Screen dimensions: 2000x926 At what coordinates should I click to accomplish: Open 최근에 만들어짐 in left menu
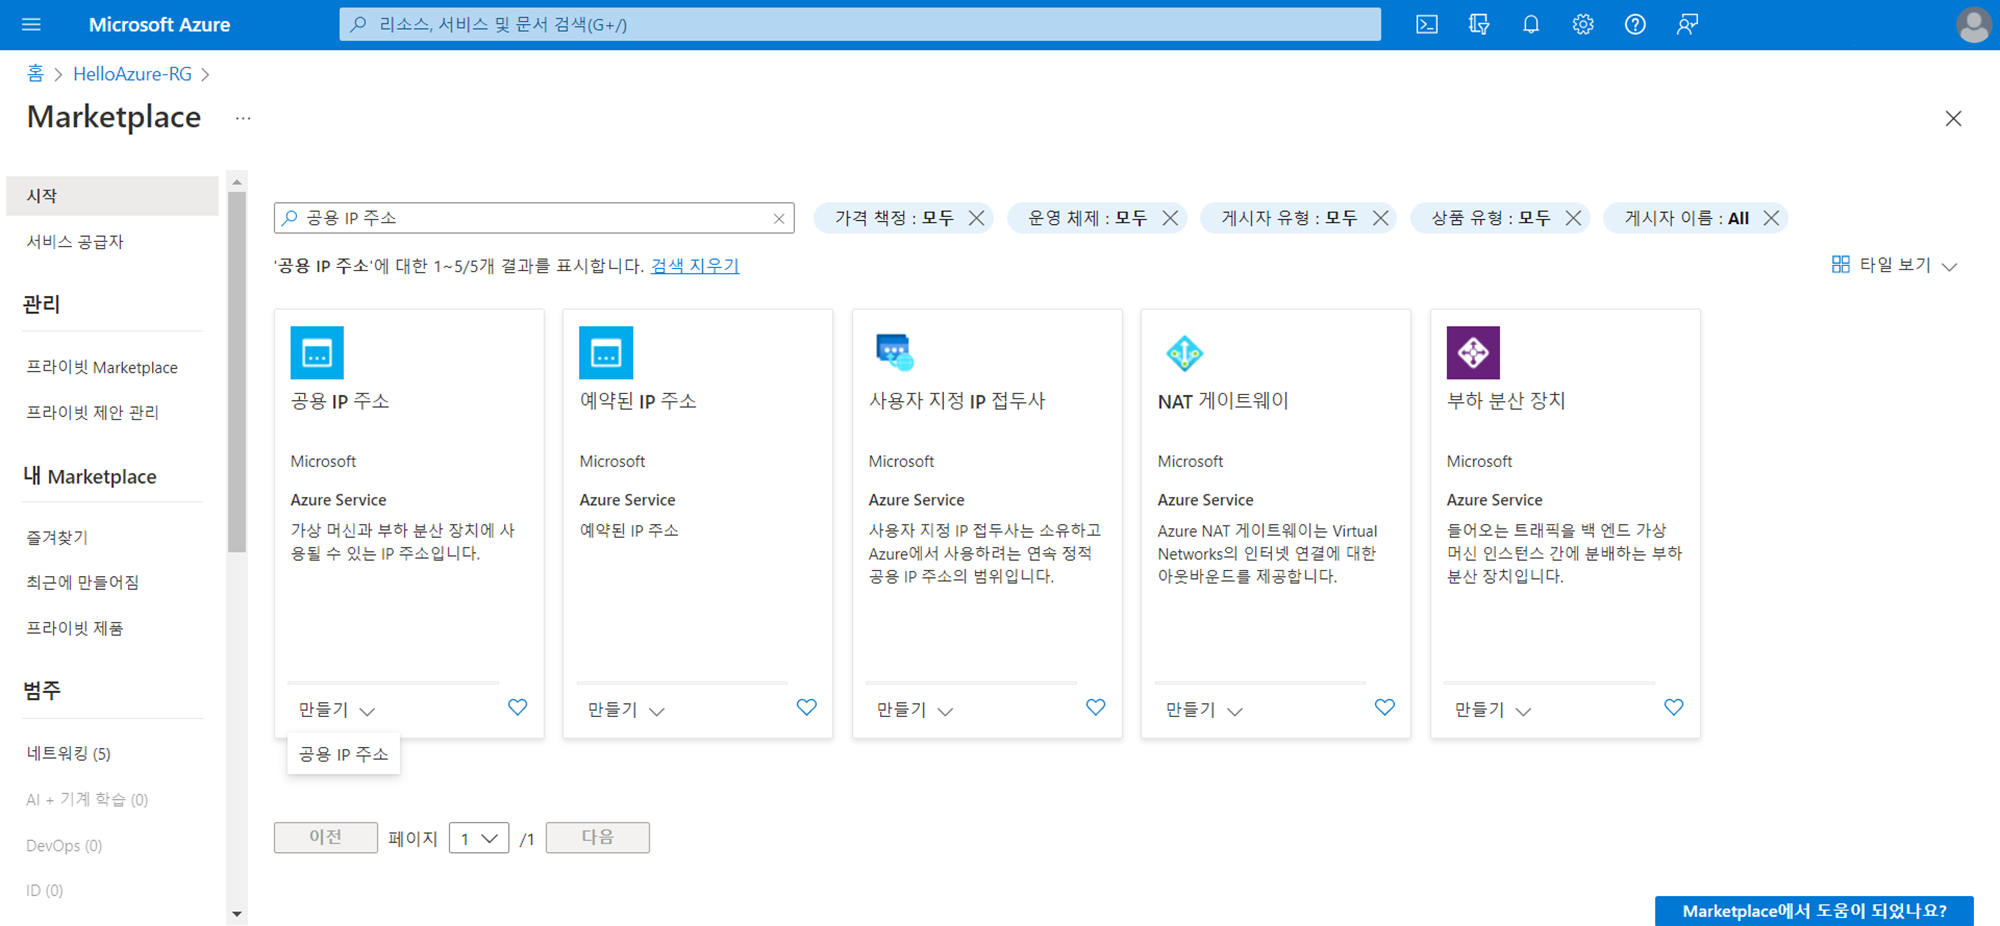[83, 582]
